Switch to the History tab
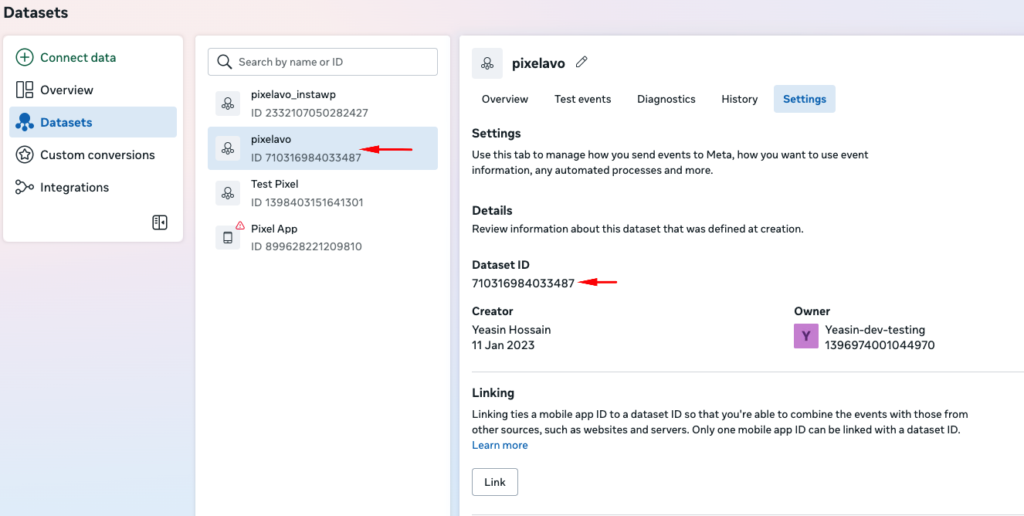Viewport: 1024px width, 516px height. point(739,99)
